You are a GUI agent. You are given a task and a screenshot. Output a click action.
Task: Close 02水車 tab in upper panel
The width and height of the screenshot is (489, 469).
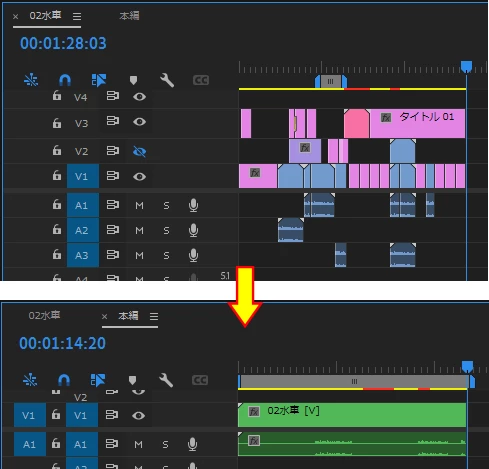(x=15, y=16)
